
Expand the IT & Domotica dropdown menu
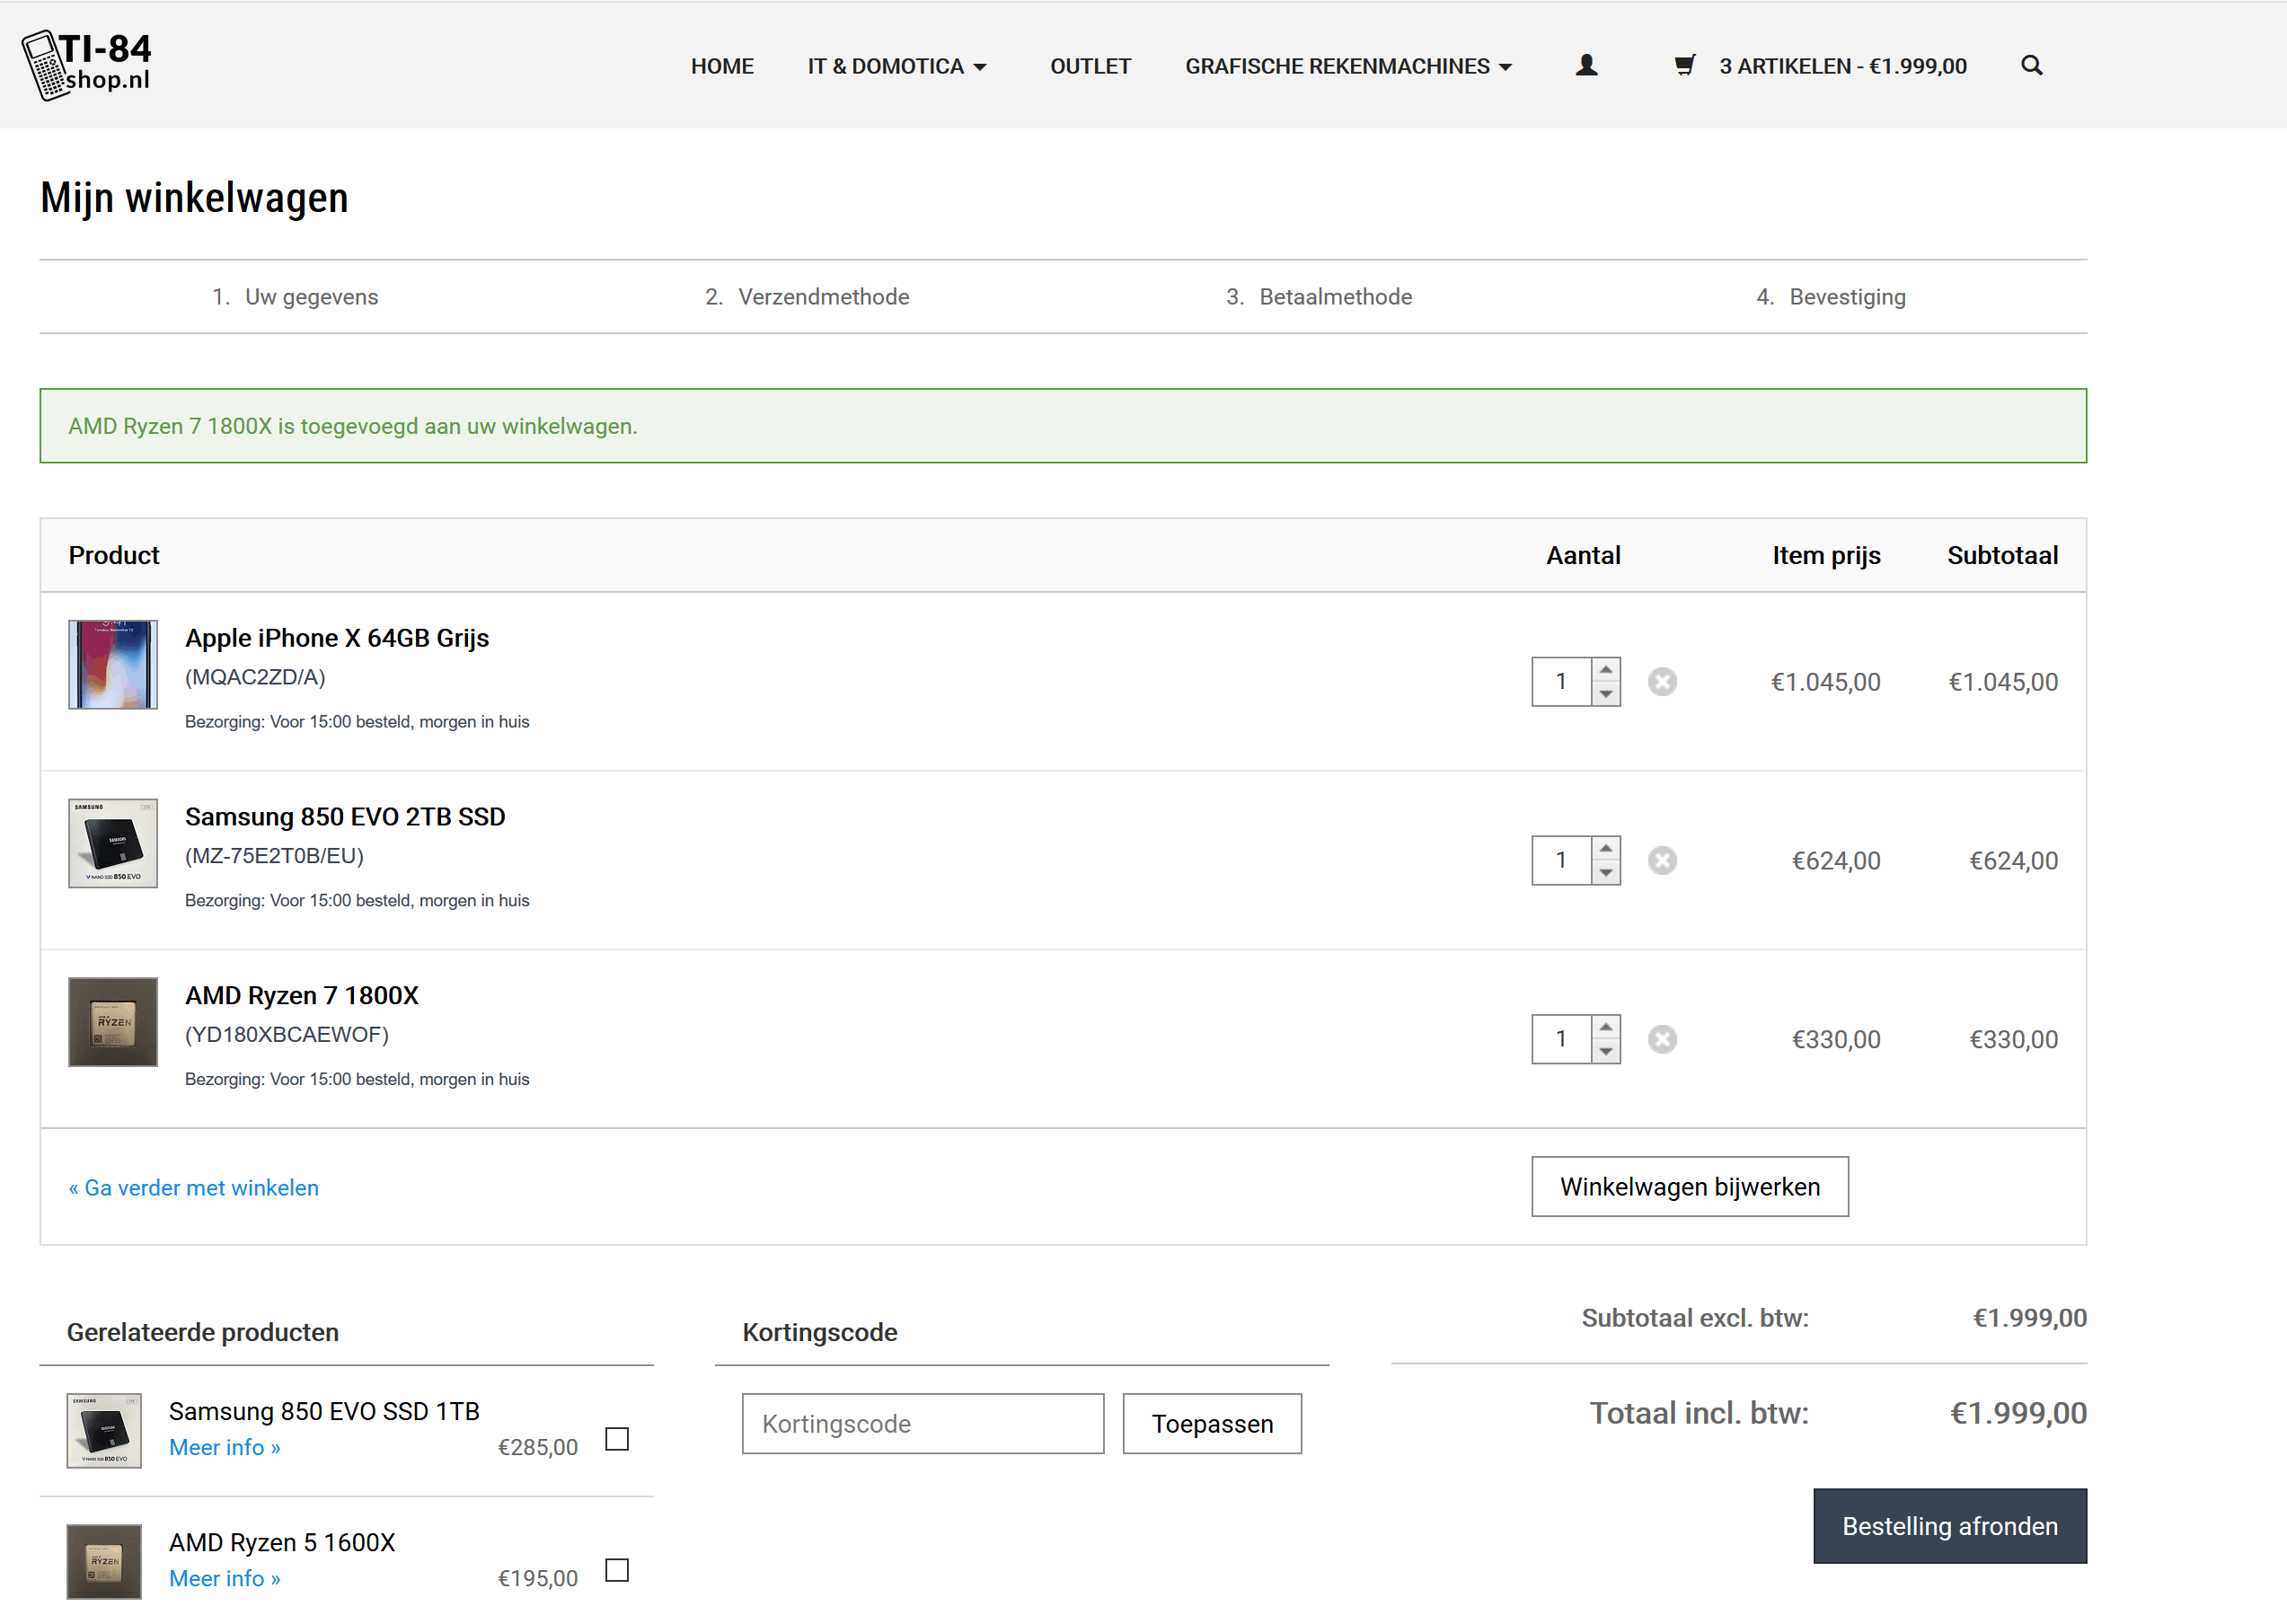point(897,66)
